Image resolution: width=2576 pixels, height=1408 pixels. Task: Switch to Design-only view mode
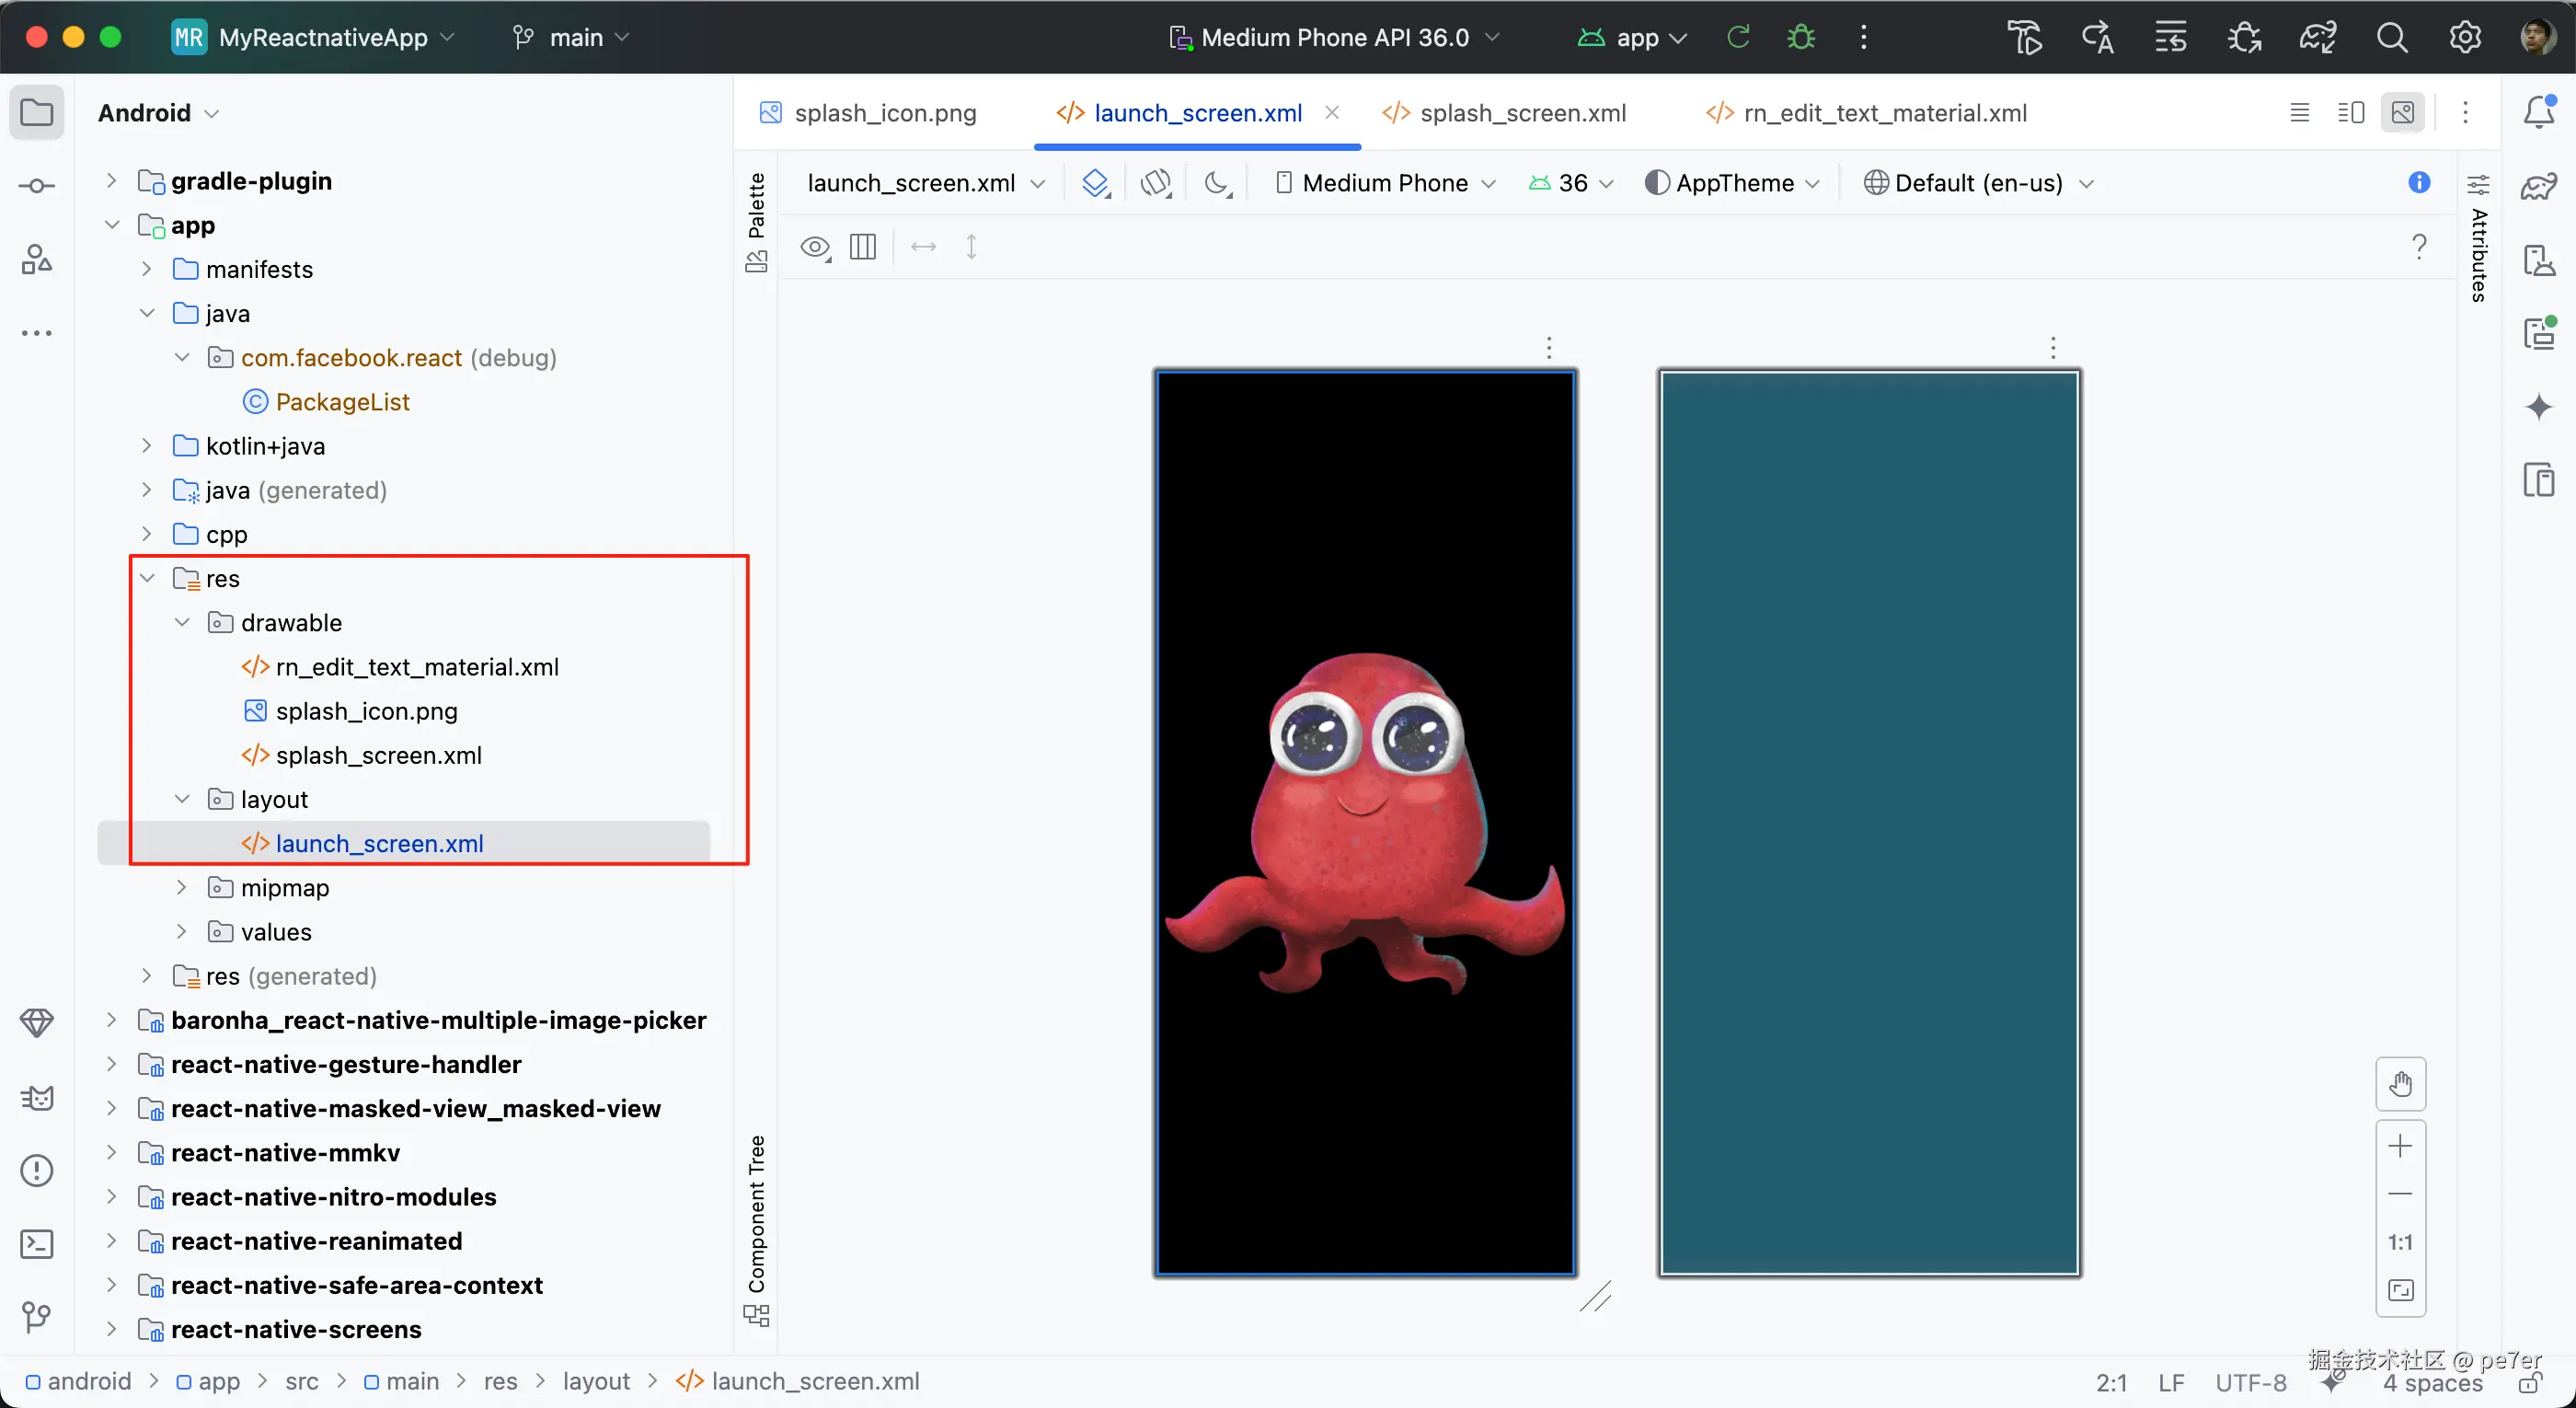pyautogui.click(x=2402, y=112)
